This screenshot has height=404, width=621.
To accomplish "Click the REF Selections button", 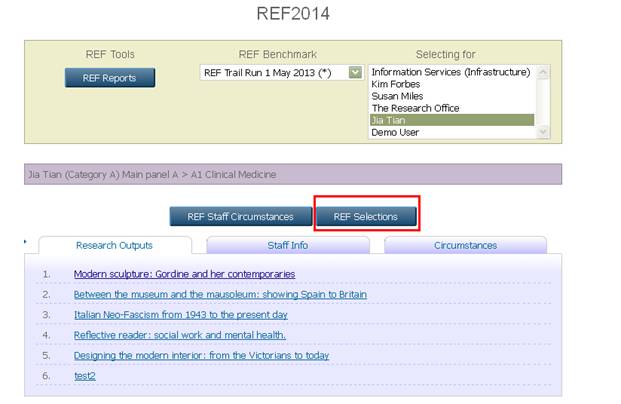I will coord(366,217).
